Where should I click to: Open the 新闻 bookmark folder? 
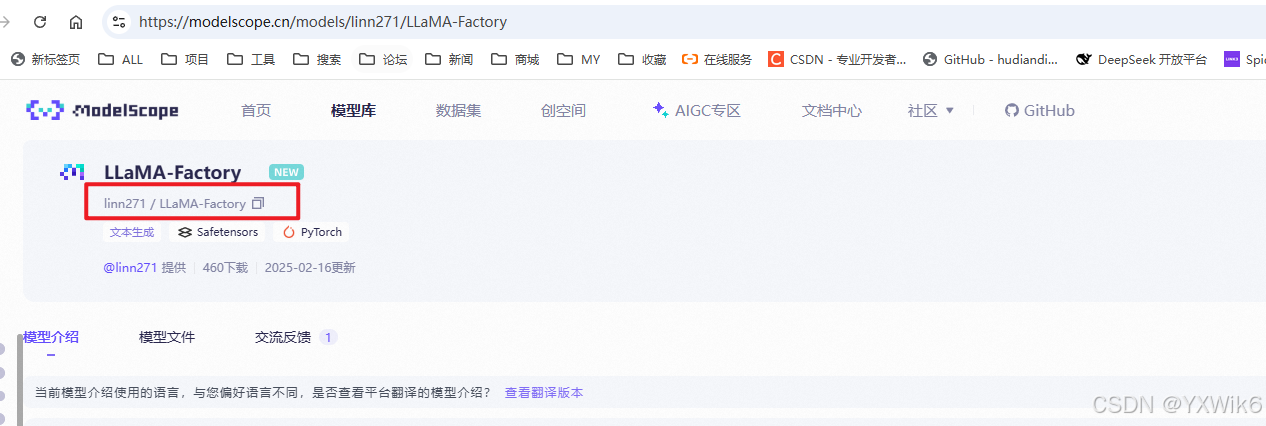449,59
